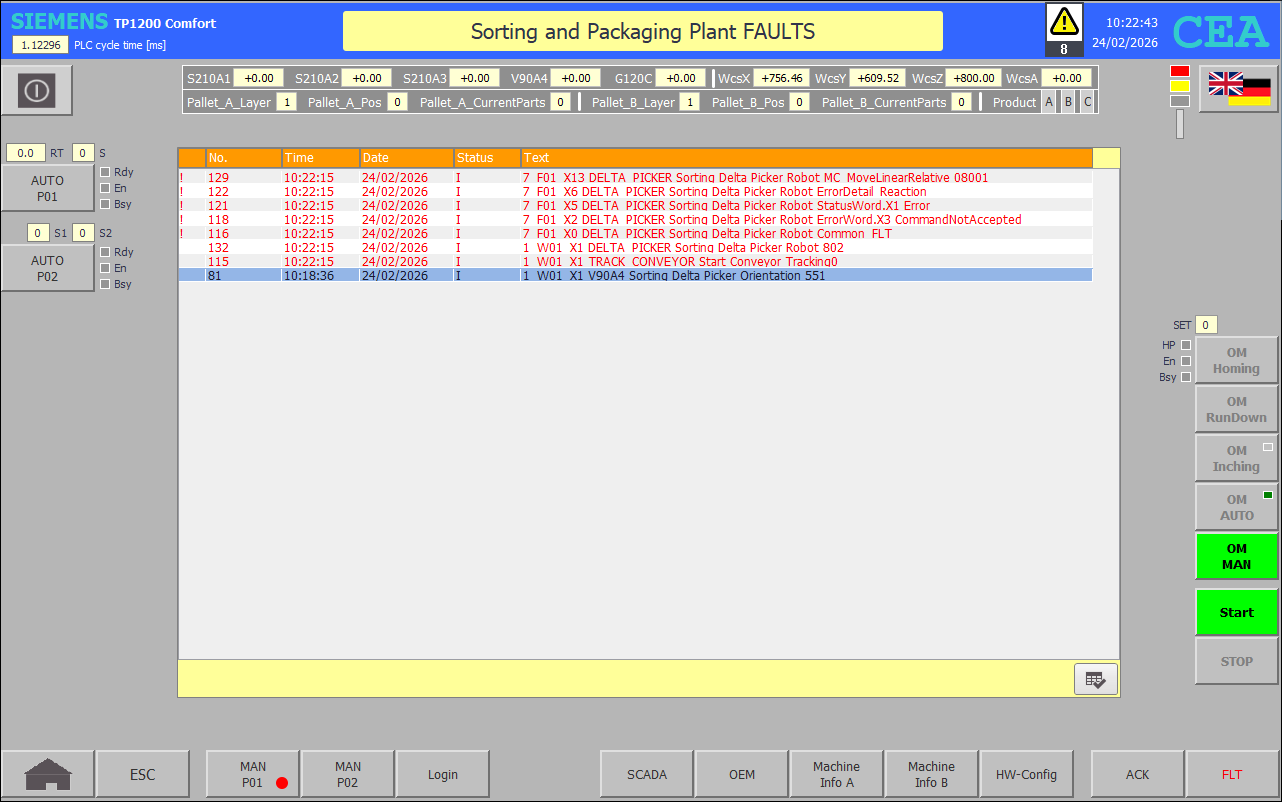Switch language using the UK/German flag

click(x=1238, y=89)
